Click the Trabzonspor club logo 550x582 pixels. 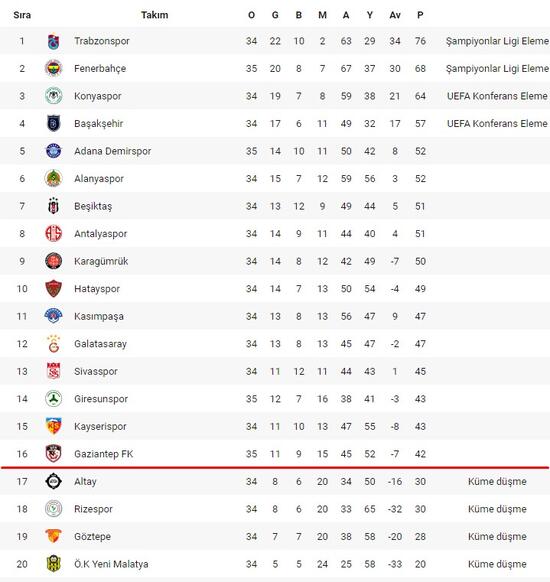[x=53, y=41]
